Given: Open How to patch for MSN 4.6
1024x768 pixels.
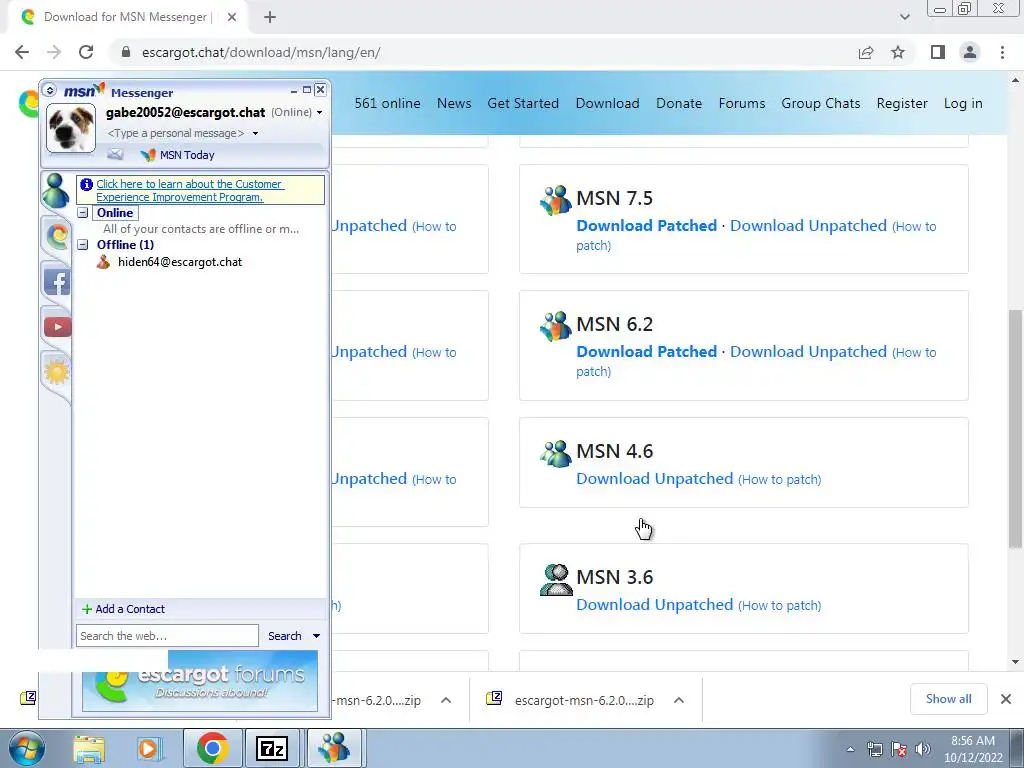Looking at the screenshot, I should 780,479.
